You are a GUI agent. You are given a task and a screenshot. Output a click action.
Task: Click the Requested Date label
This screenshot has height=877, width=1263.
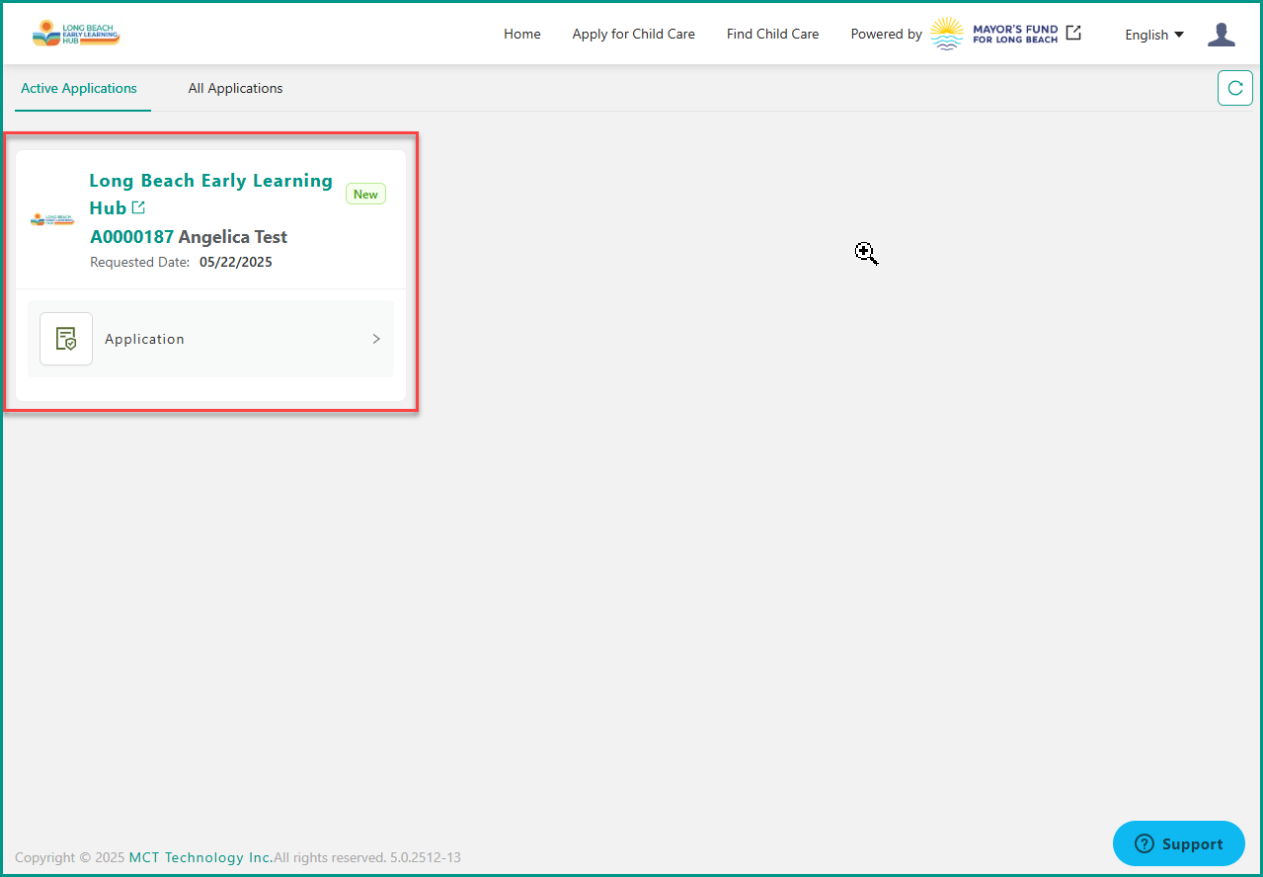pos(140,262)
